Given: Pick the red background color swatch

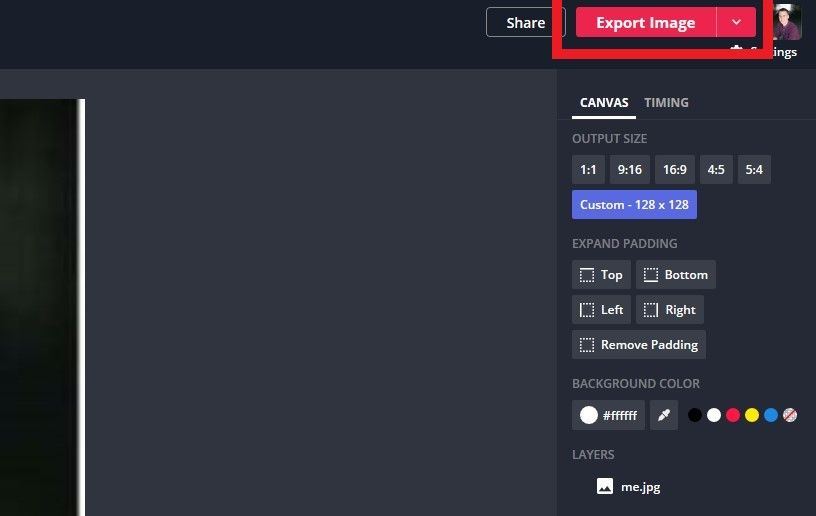Looking at the screenshot, I should pyautogui.click(x=733, y=415).
